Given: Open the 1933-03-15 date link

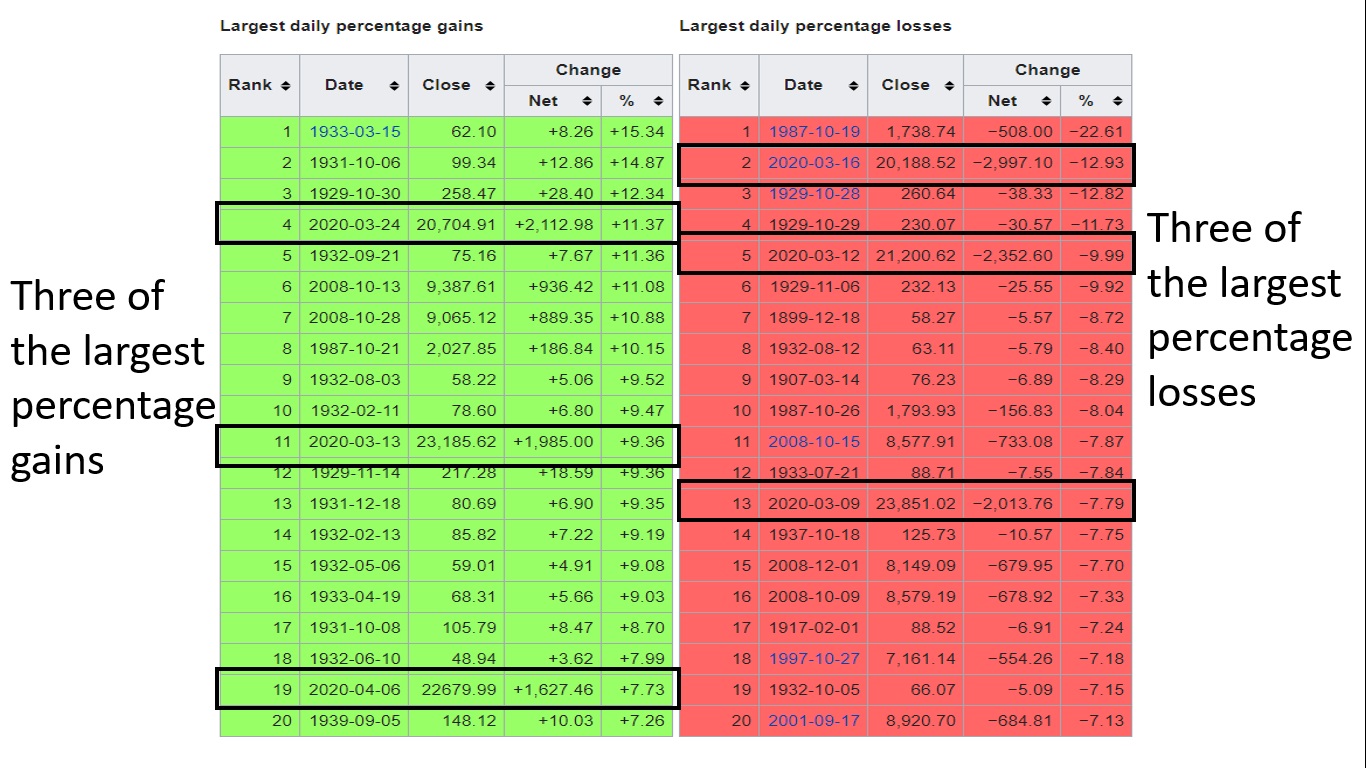Looking at the screenshot, I should [x=354, y=132].
